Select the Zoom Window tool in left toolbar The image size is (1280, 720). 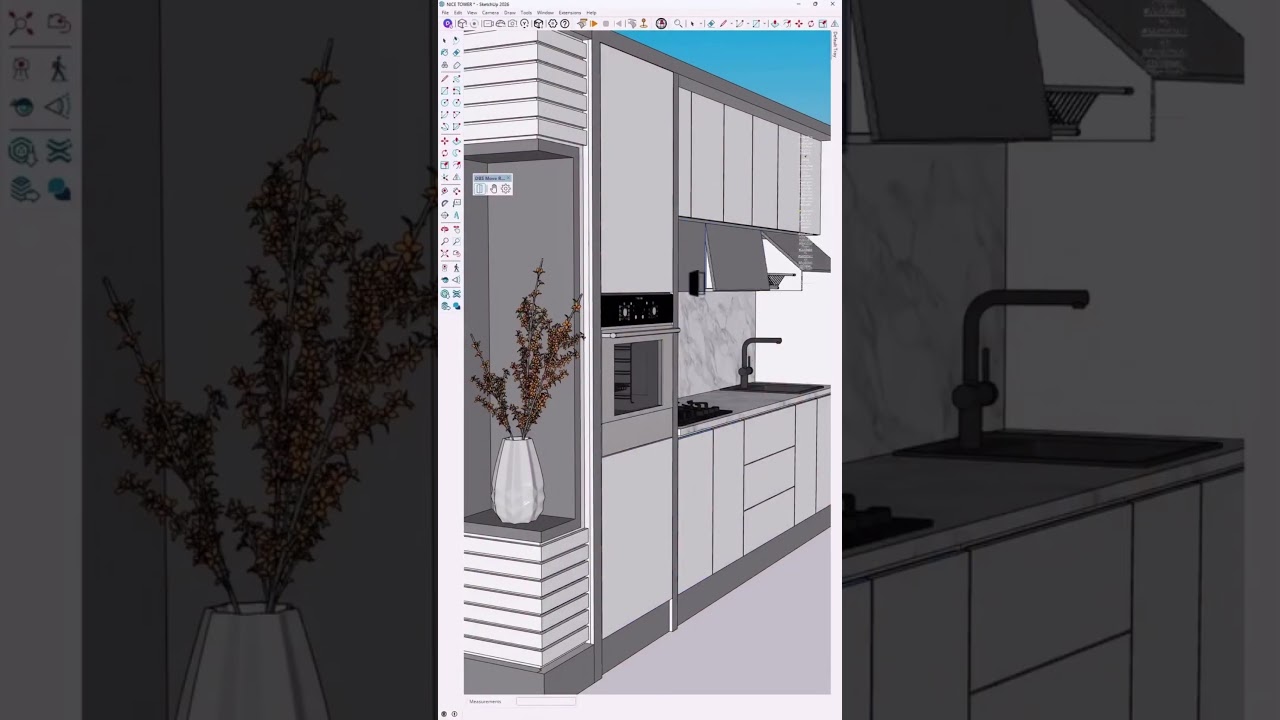[x=457, y=241]
